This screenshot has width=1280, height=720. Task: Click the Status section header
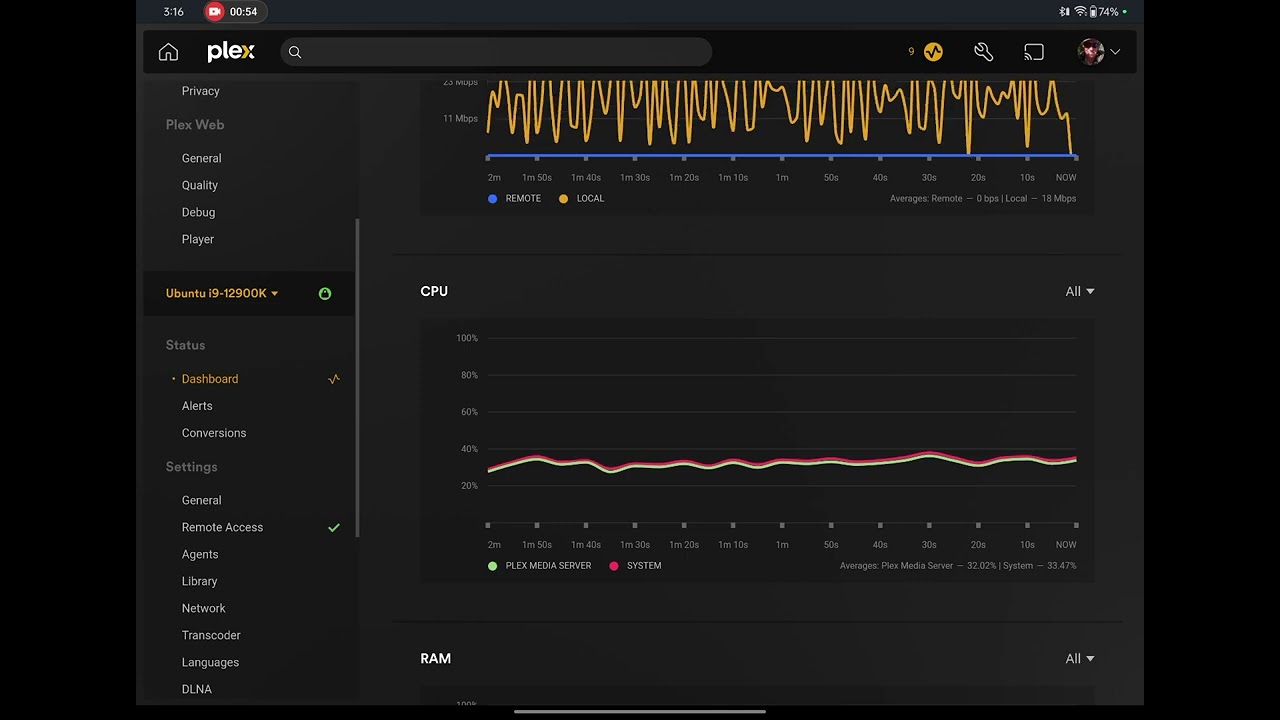(185, 345)
